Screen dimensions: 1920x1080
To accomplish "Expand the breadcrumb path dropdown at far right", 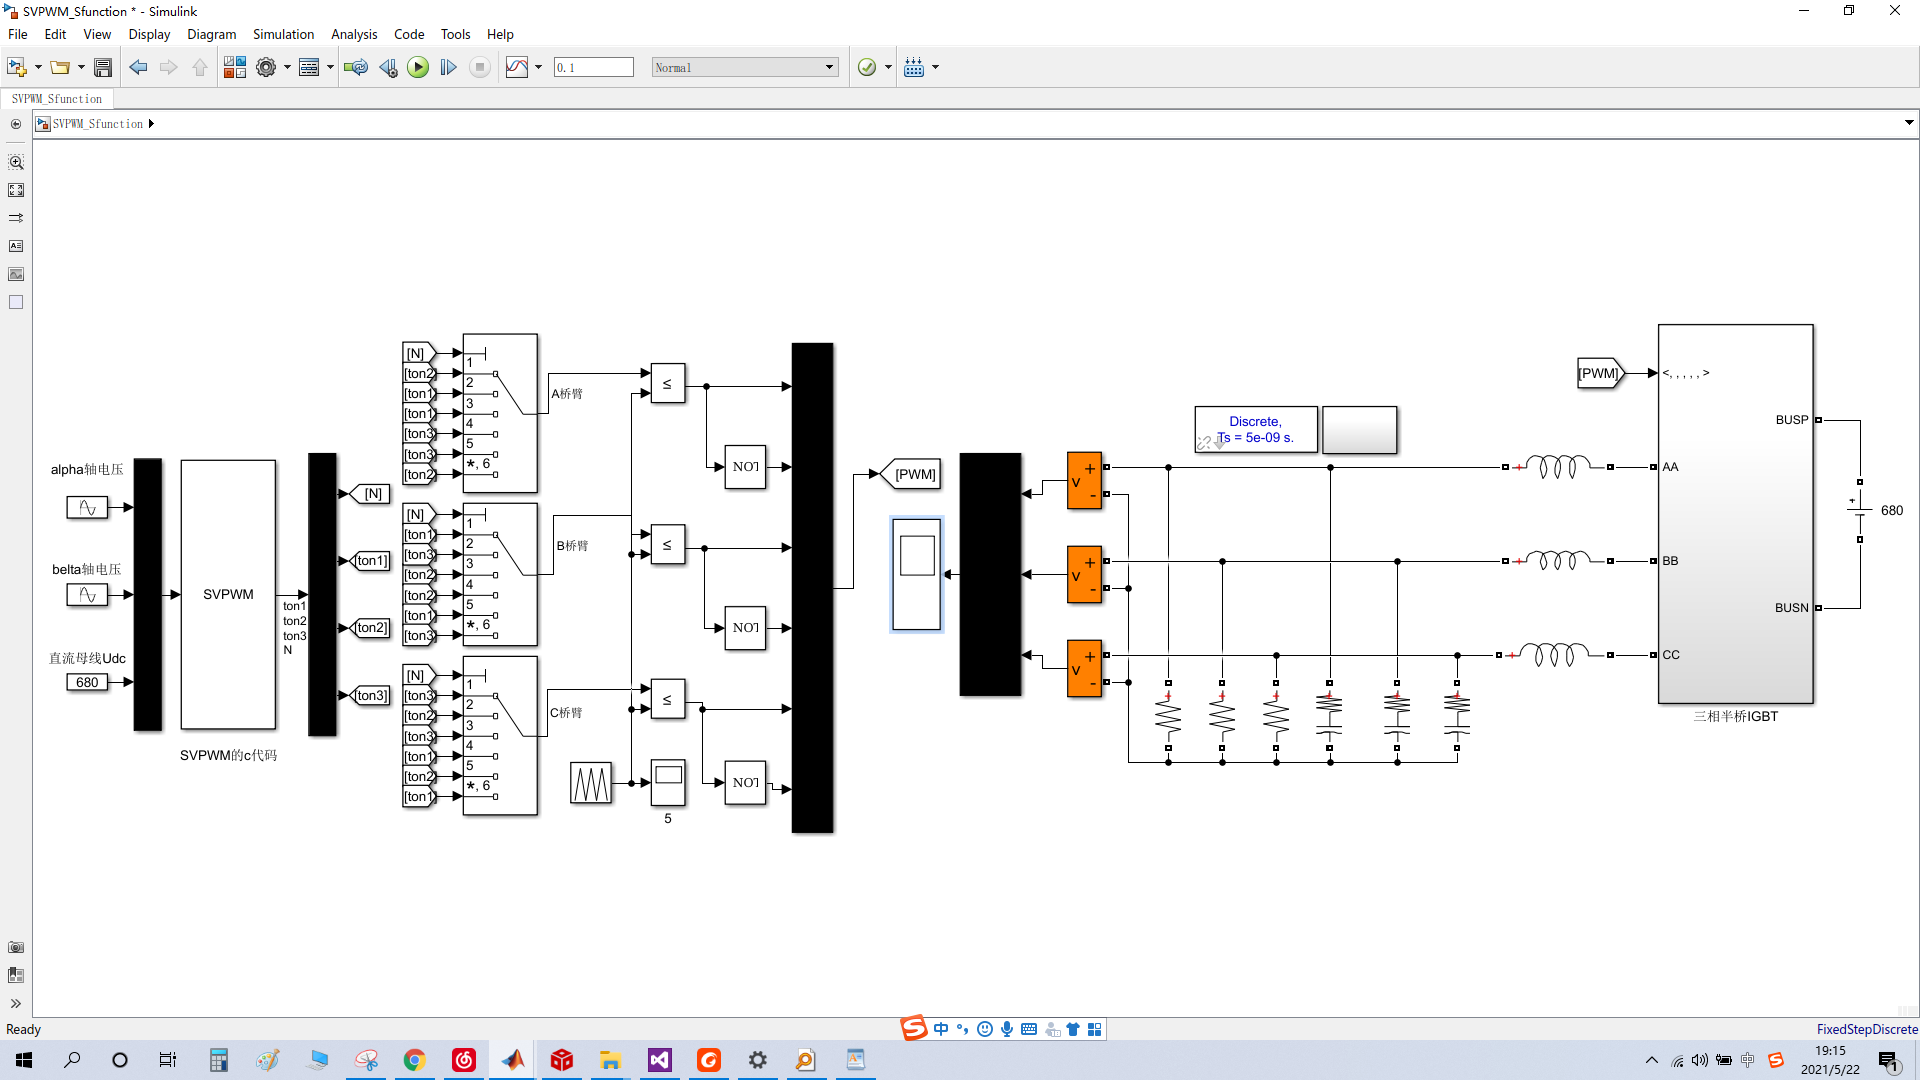I will pos(1909,123).
